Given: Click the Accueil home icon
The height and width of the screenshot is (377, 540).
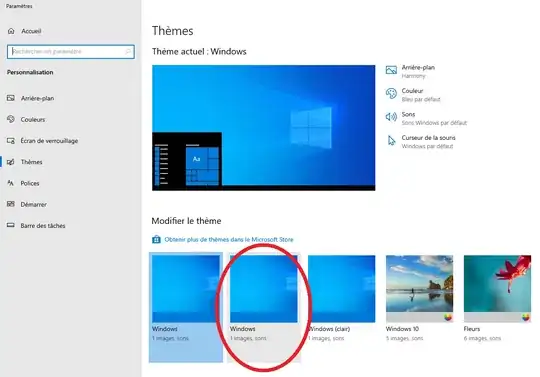Looking at the screenshot, I should pyautogui.click(x=11, y=31).
